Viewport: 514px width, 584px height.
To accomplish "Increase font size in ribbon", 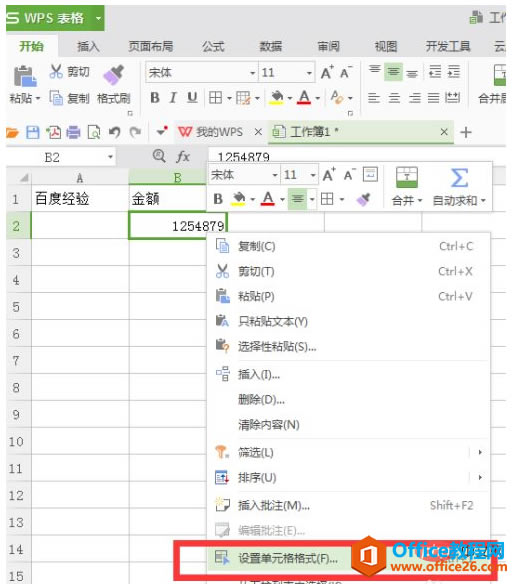I will 326,72.
